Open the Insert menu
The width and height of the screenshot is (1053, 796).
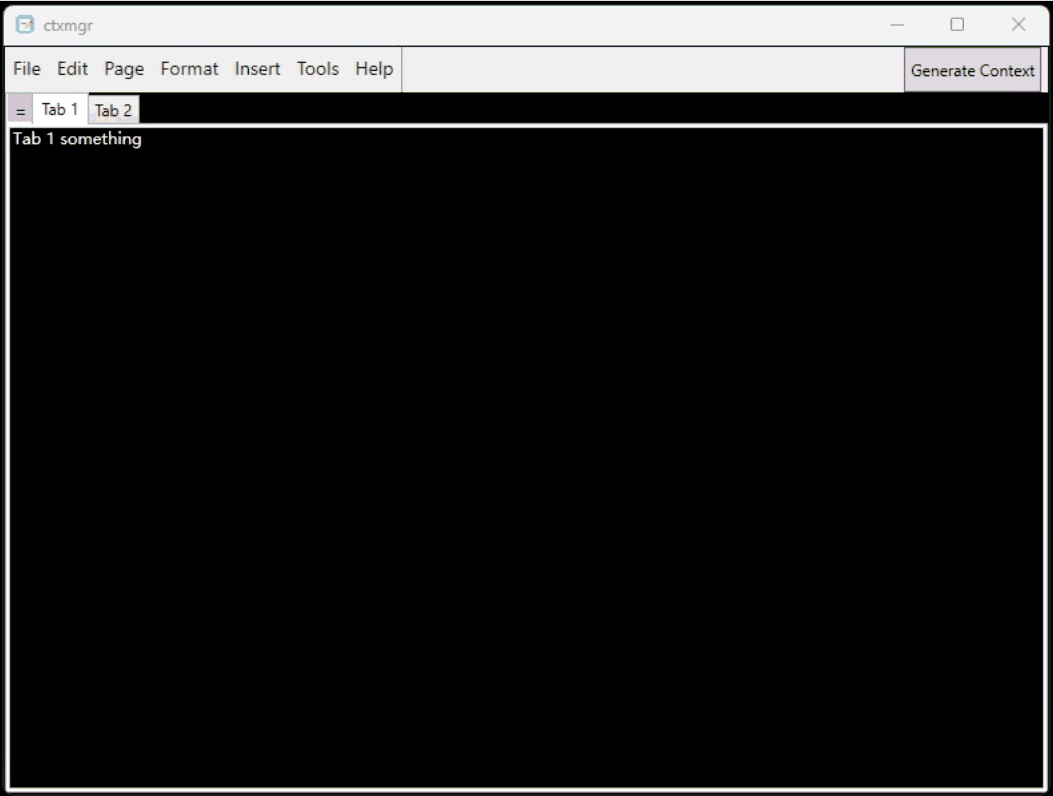click(x=257, y=69)
